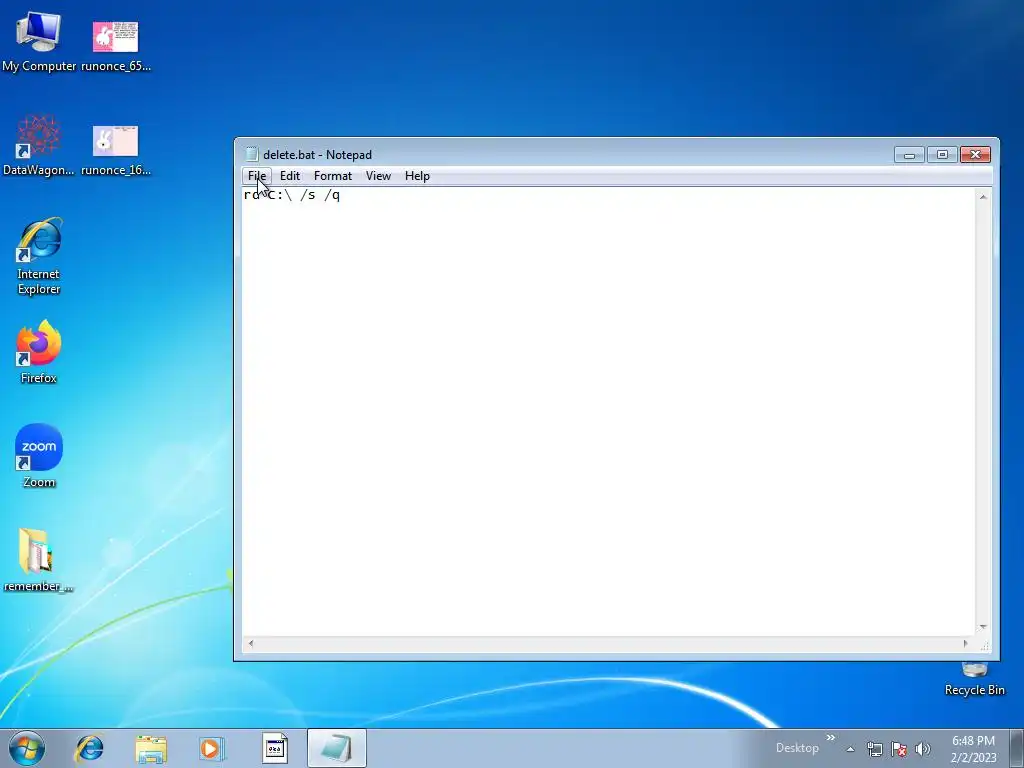This screenshot has height=768, width=1024.
Task: Select the Recycle Bin desktop icon
Action: click(974, 679)
